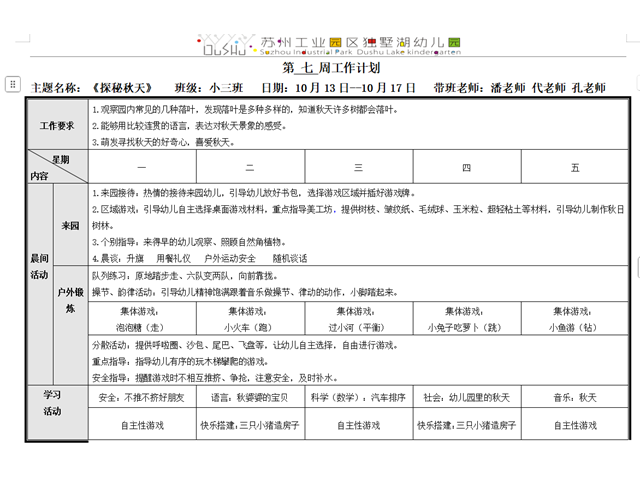This screenshot has width=640, height=480.
Task: Select the Monday column header 一
Action: [142, 167]
